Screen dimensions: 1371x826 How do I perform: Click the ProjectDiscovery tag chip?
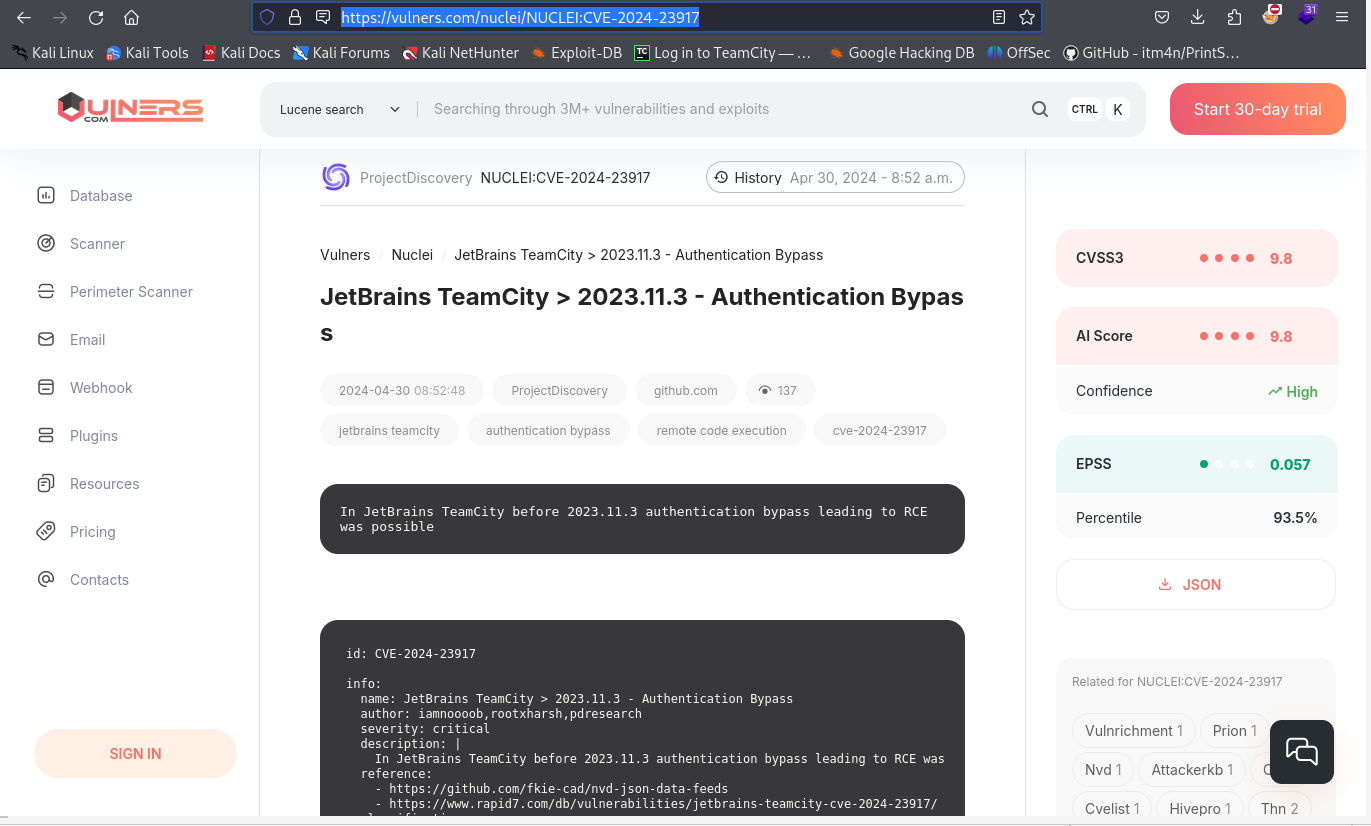[559, 390]
